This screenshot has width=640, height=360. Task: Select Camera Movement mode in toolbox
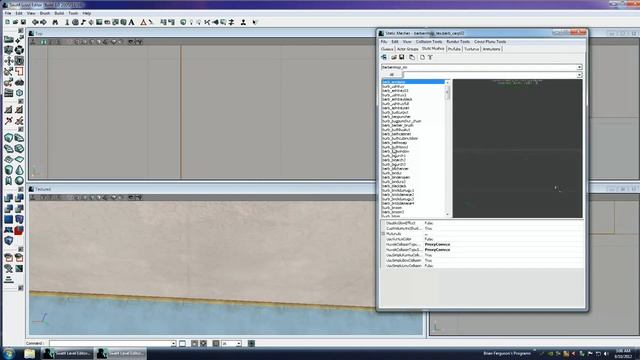9,39
